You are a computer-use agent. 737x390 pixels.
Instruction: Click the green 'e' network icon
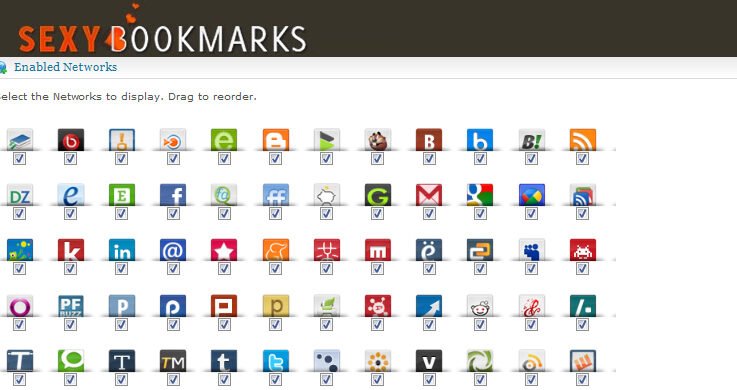224,140
